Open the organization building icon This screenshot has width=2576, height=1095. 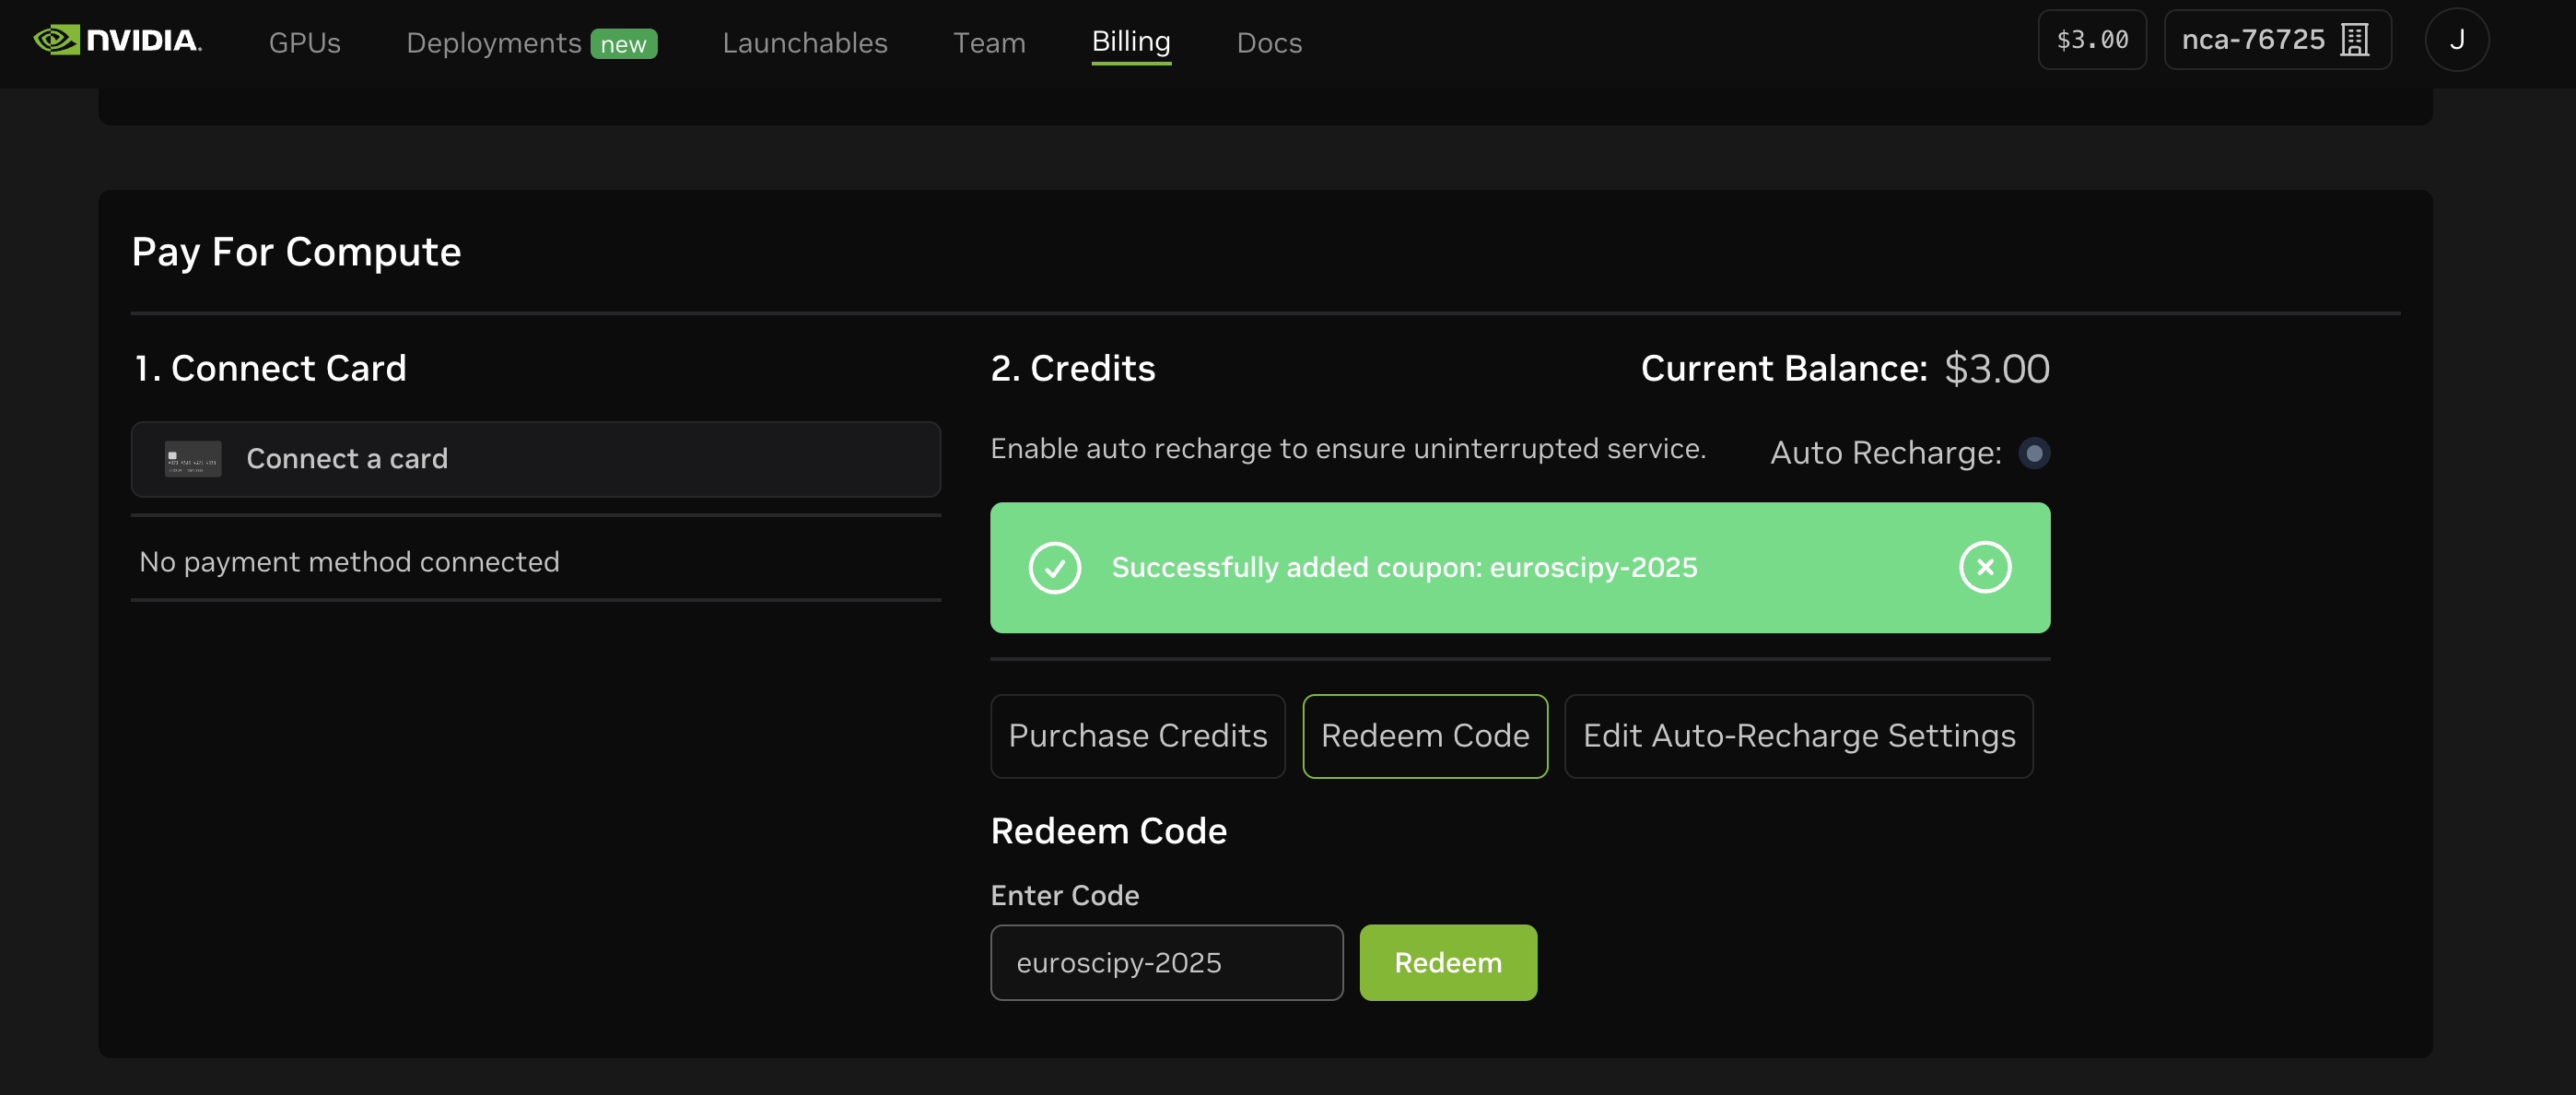(x=2354, y=40)
